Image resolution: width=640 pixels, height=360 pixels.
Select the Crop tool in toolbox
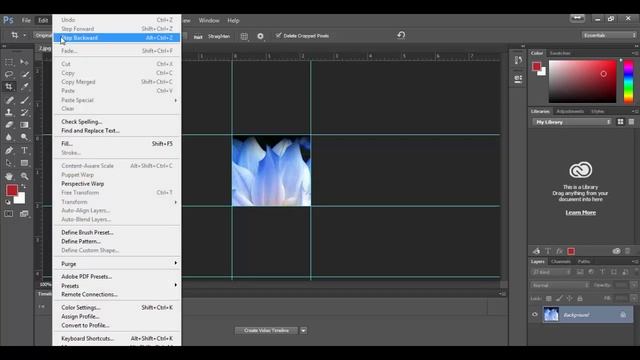(x=9, y=87)
